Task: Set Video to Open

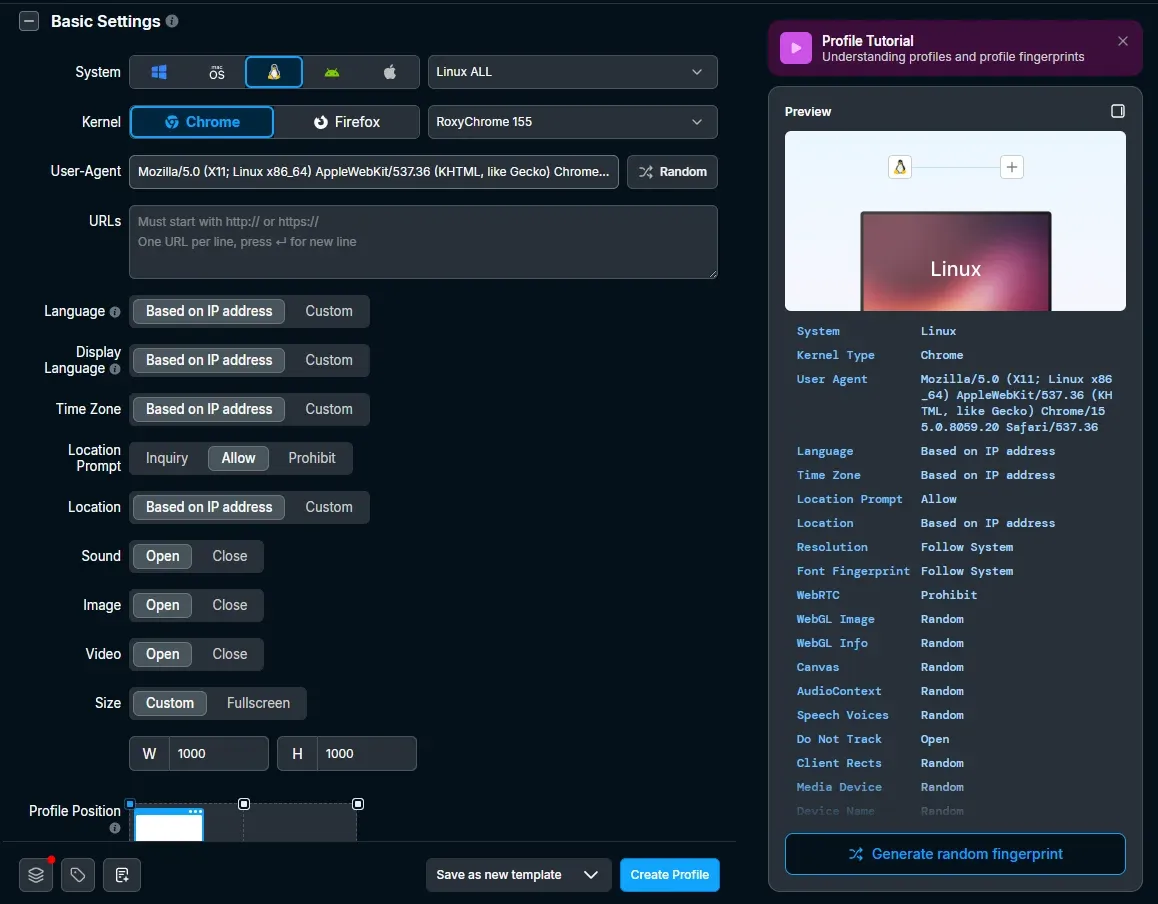Action: pos(162,654)
